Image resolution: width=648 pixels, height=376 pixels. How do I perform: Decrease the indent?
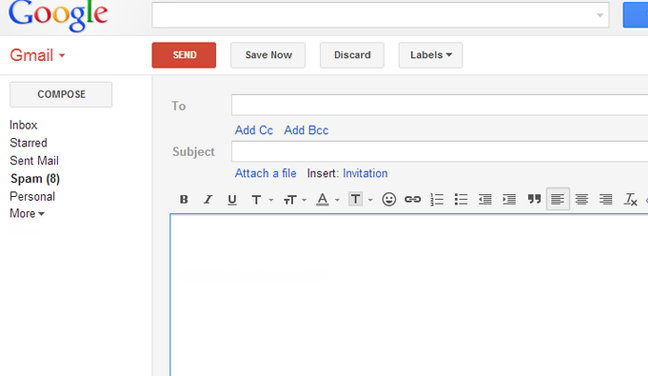tap(485, 199)
